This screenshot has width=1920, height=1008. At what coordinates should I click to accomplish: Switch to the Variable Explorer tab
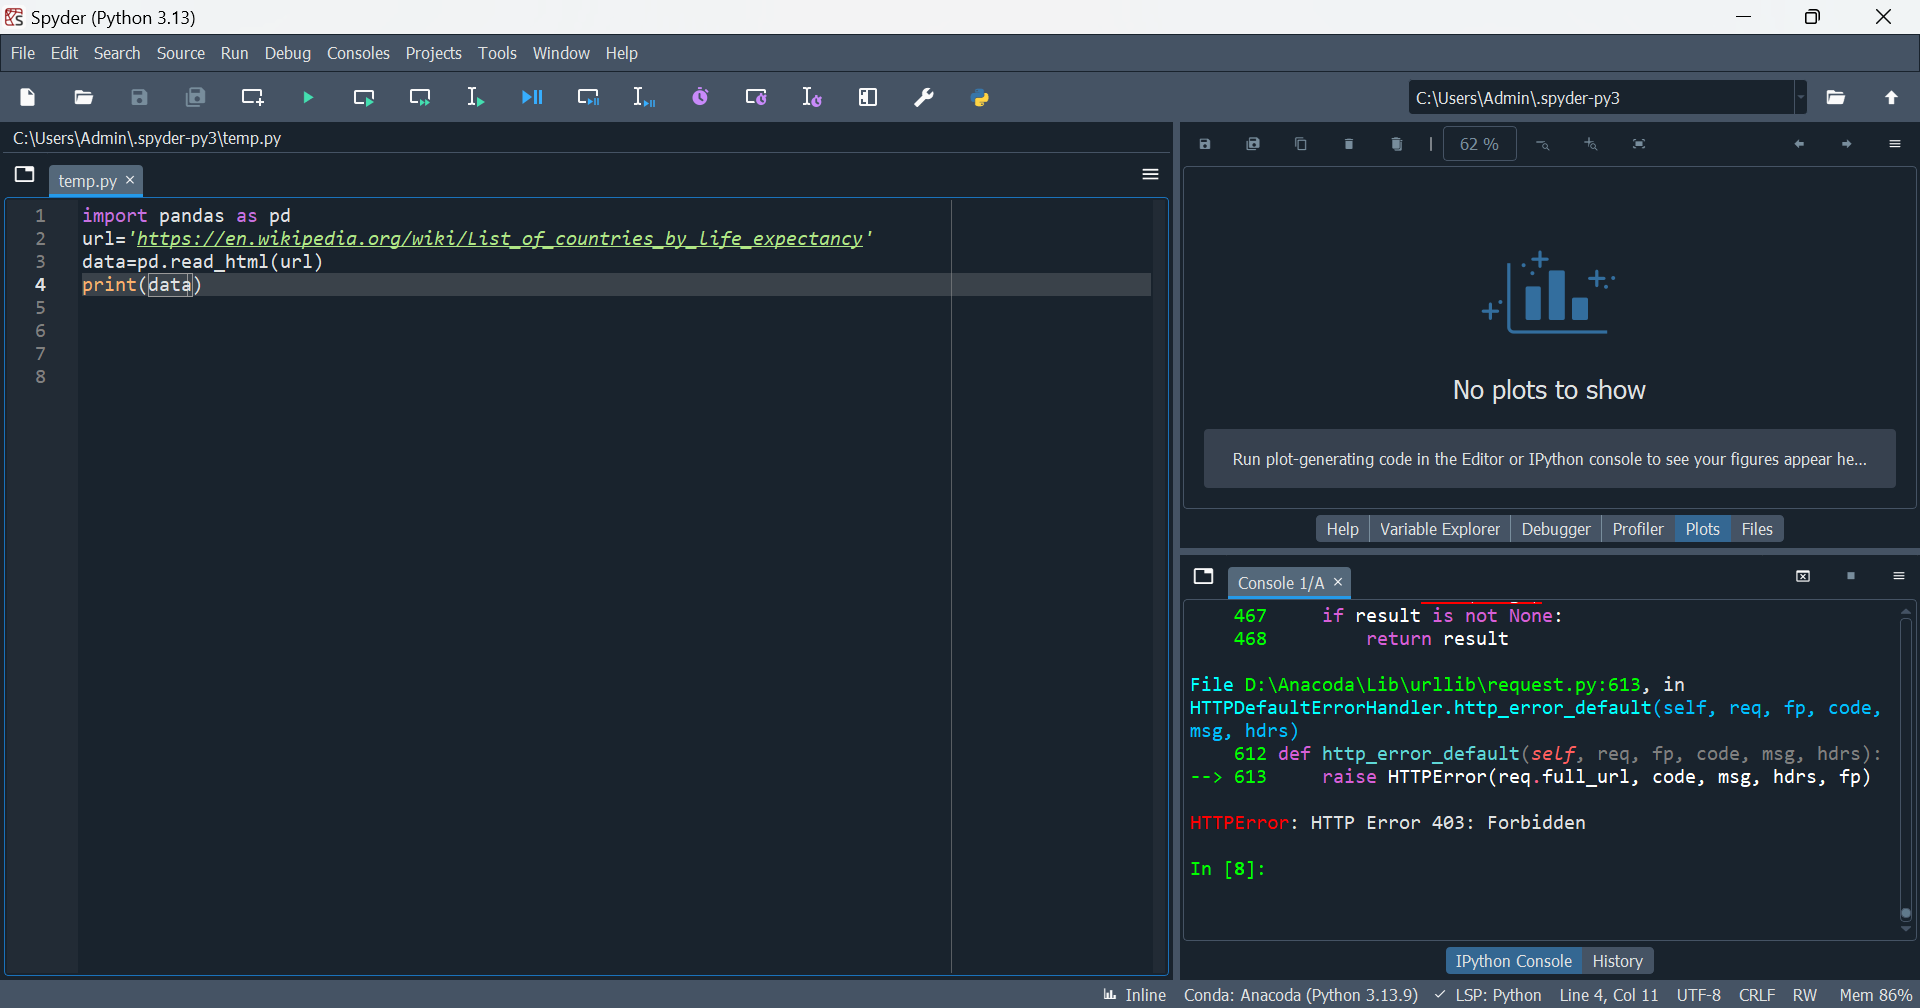click(x=1439, y=529)
